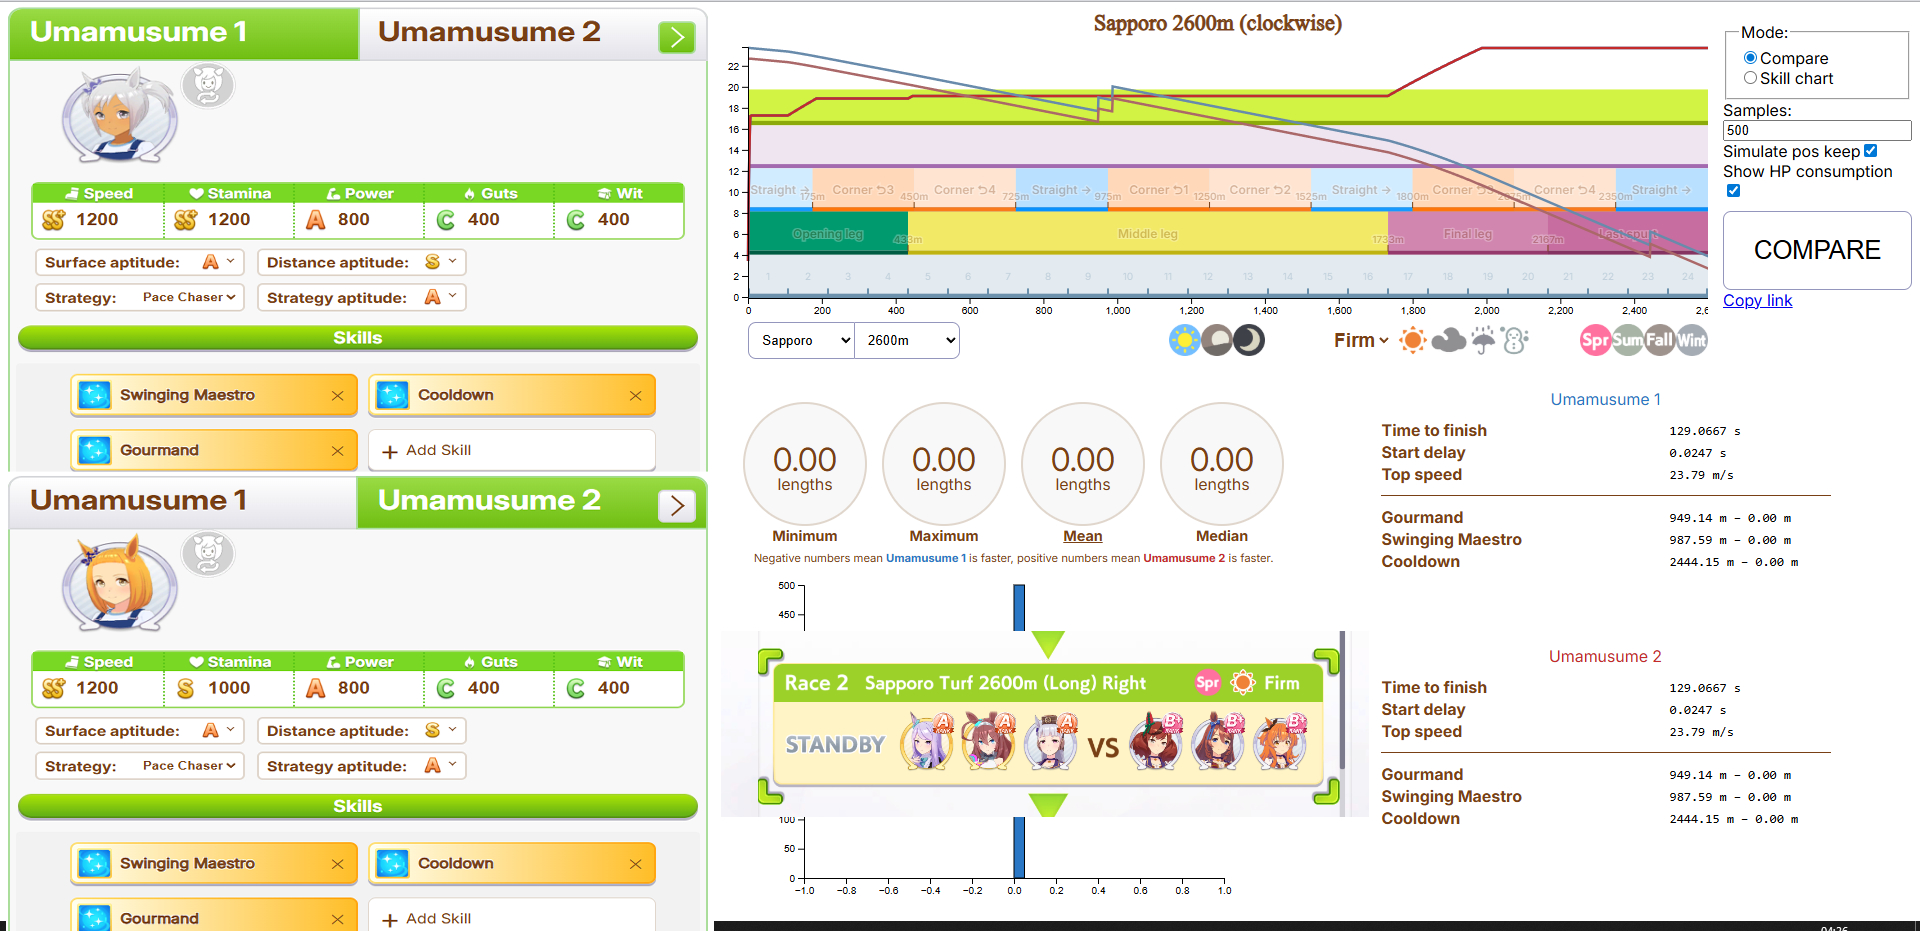Toggle Show HP consumption checkbox
The height and width of the screenshot is (931, 1920).
pos(1734,191)
